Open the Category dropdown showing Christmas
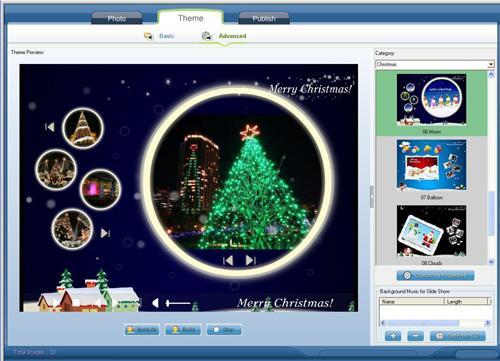Viewport: 500px width, 361px height. click(435, 64)
